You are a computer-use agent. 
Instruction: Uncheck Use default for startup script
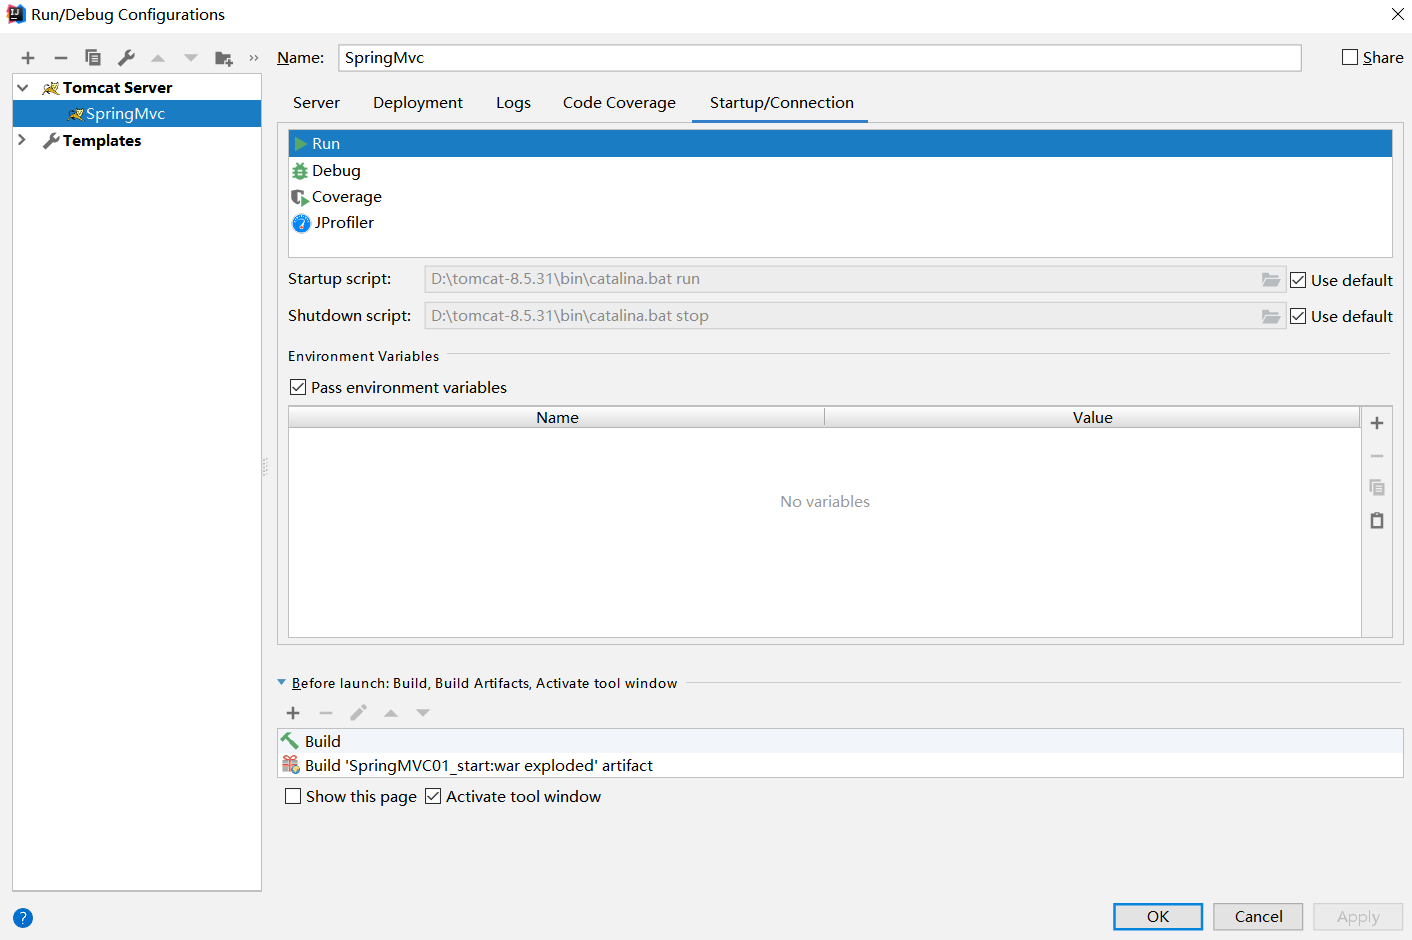(1298, 280)
